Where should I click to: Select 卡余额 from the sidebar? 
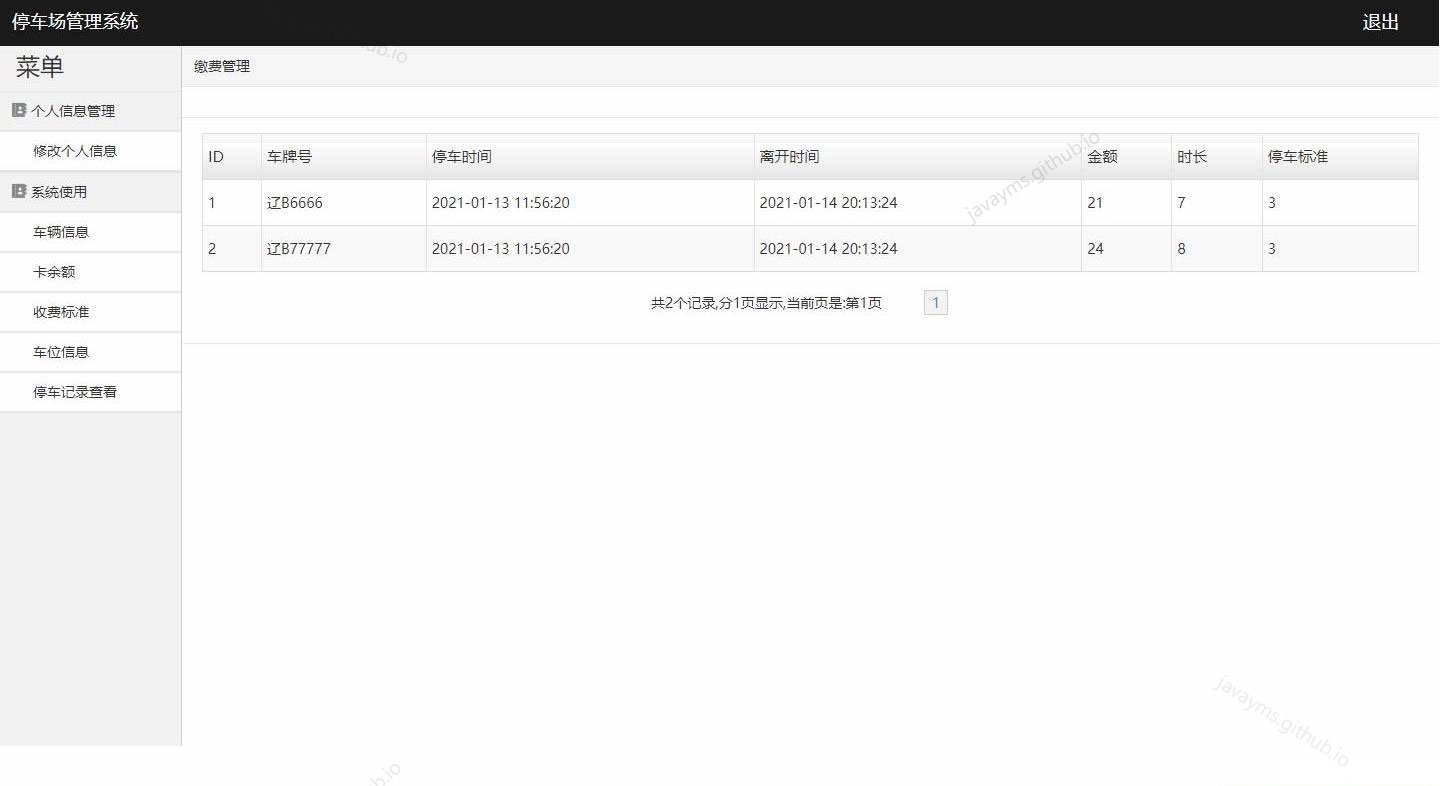point(55,271)
